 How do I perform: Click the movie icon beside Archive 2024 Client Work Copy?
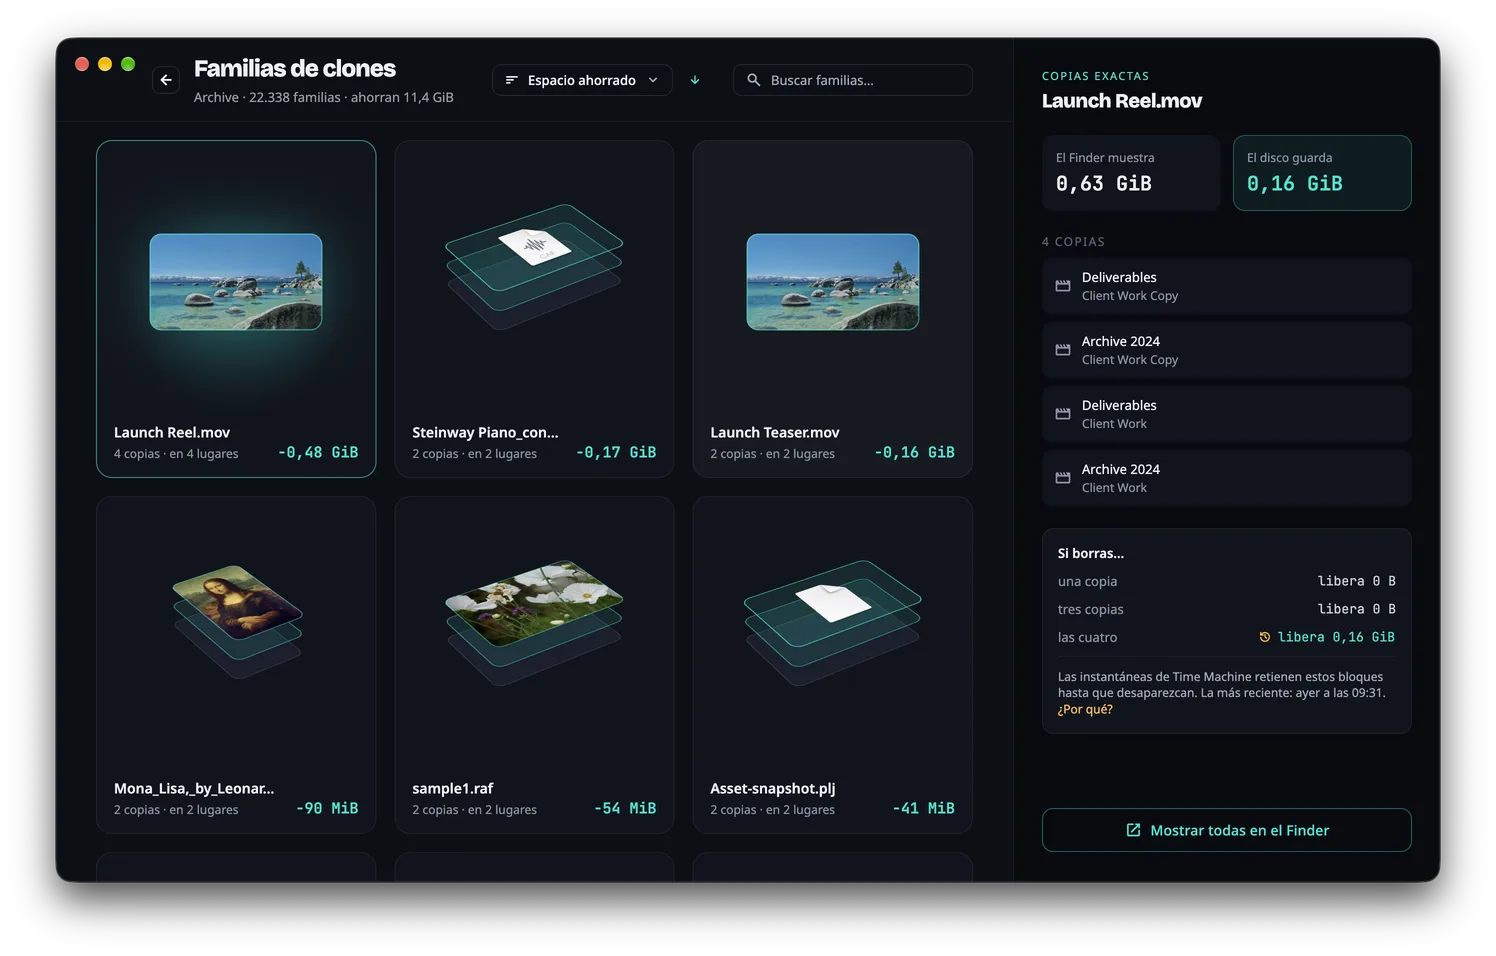point(1063,350)
